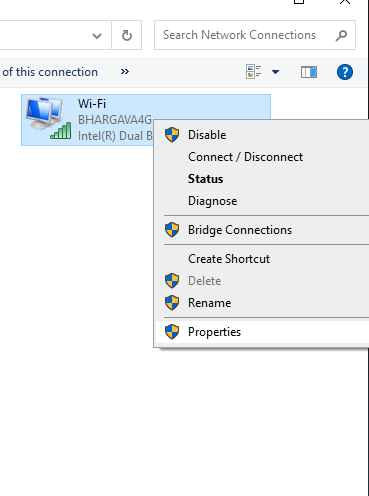The height and width of the screenshot is (496, 369).
Task: Click the Wi-Fi network adapter icon
Action: pyautogui.click(x=48, y=118)
